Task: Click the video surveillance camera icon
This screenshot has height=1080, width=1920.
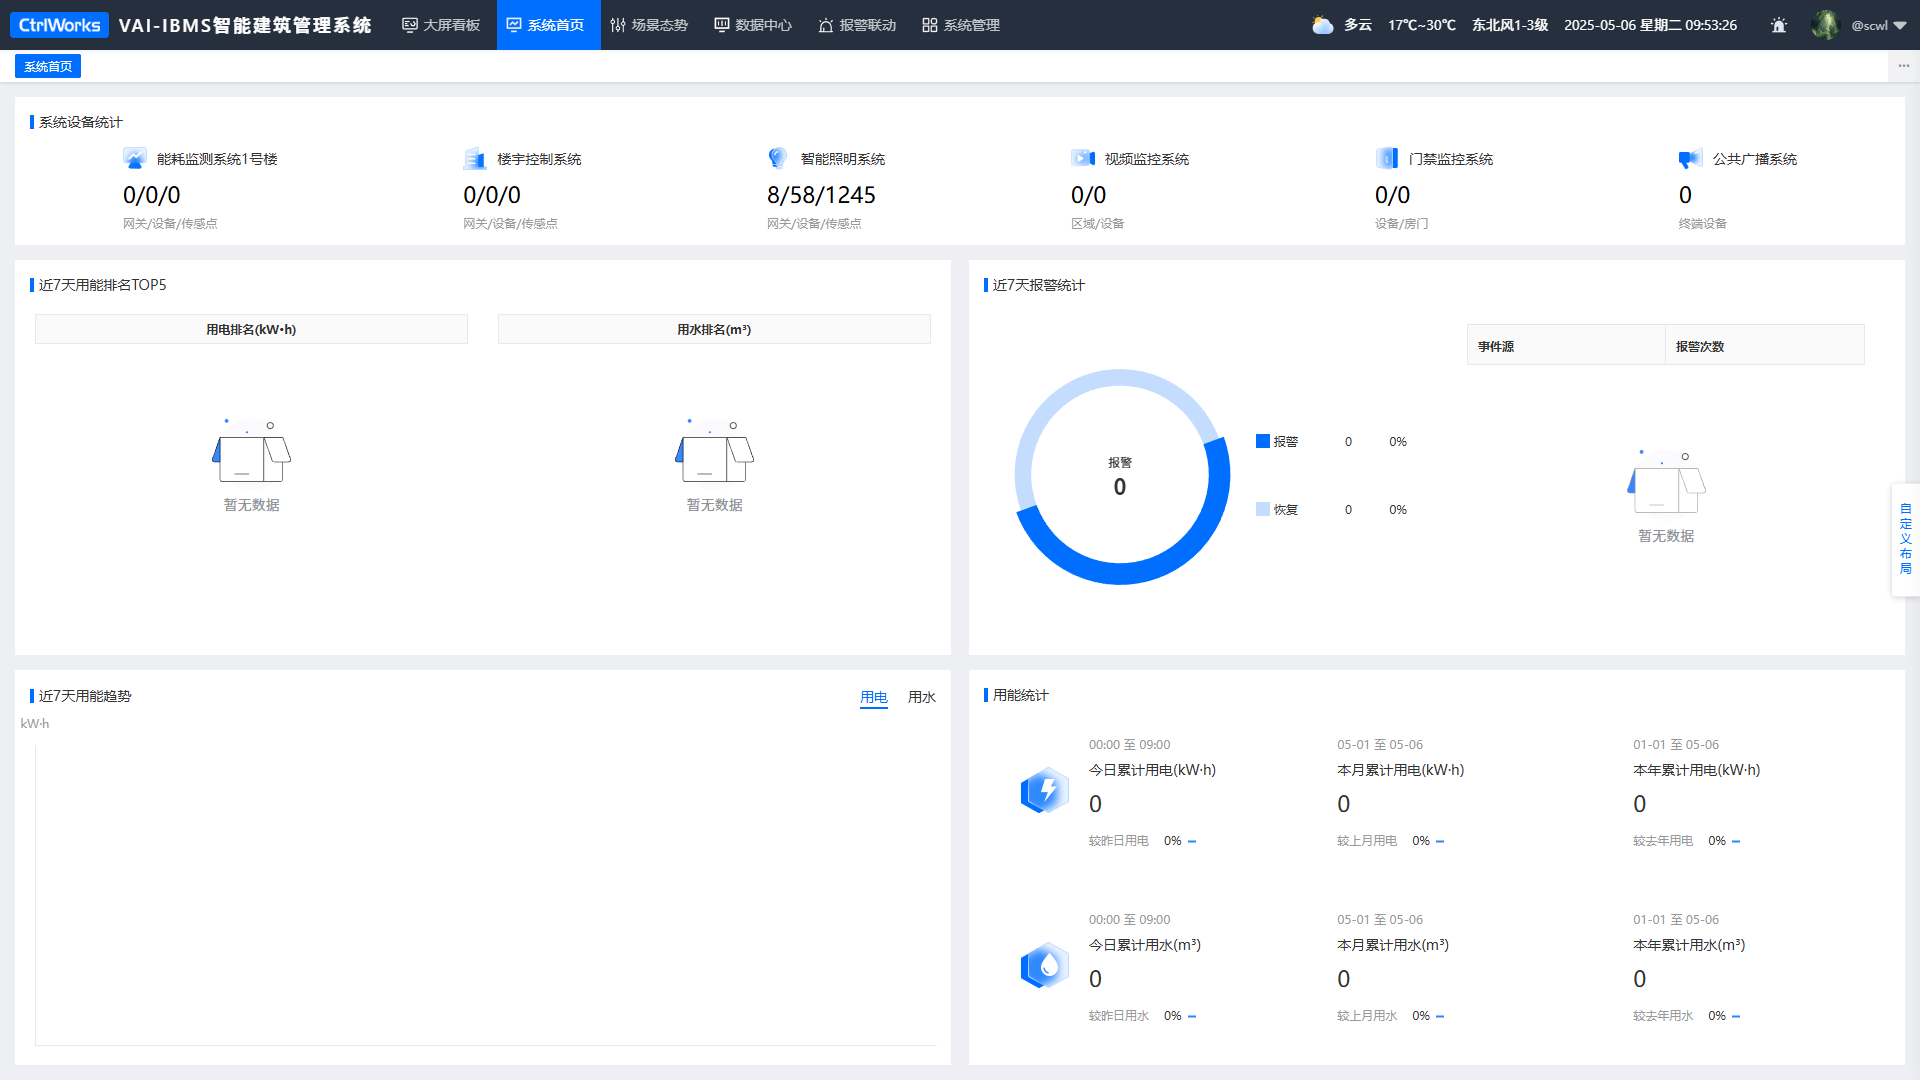Action: 1083,158
